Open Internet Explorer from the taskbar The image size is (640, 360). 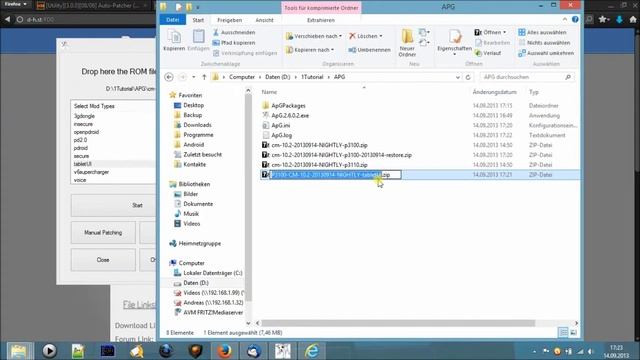click(x=311, y=351)
